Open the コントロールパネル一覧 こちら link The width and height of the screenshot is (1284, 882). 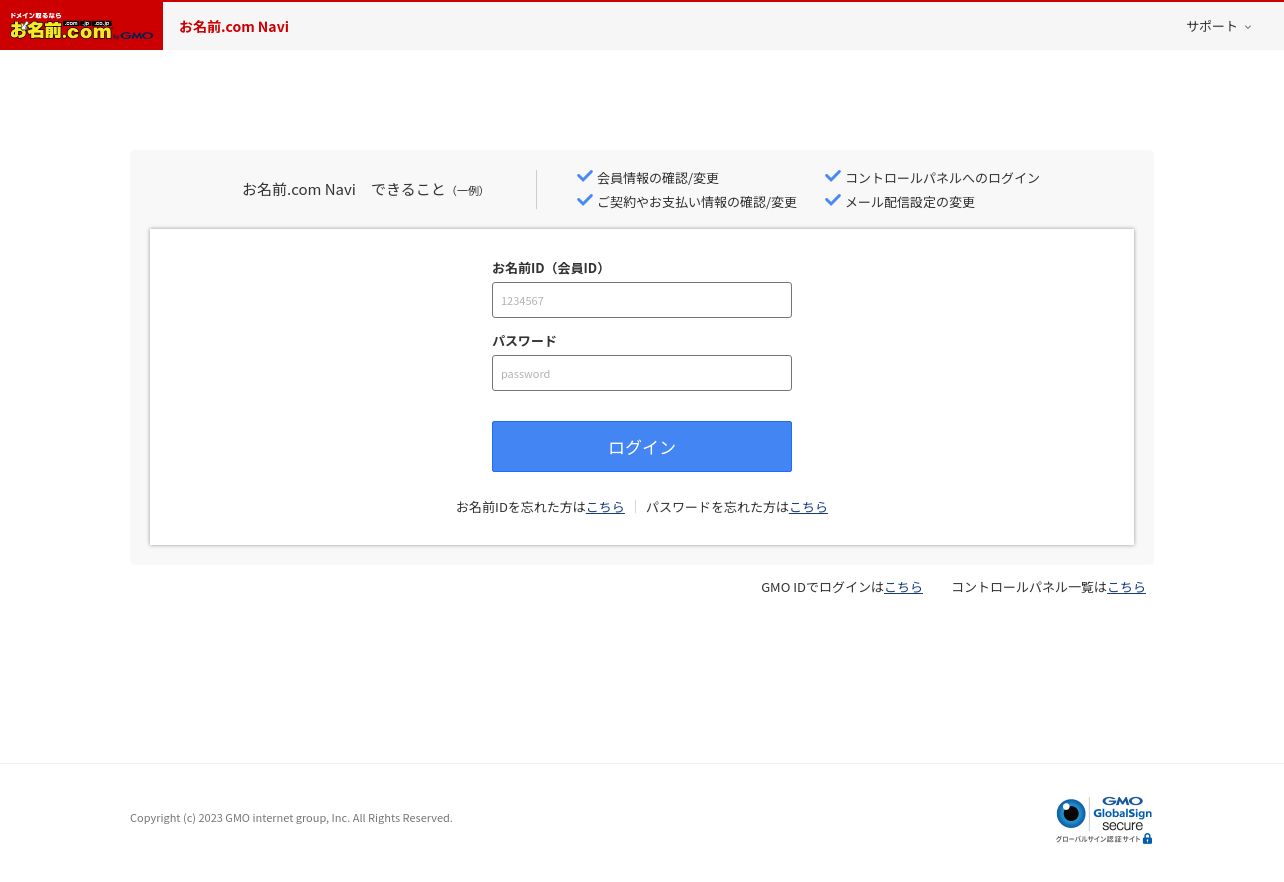pos(1126,587)
